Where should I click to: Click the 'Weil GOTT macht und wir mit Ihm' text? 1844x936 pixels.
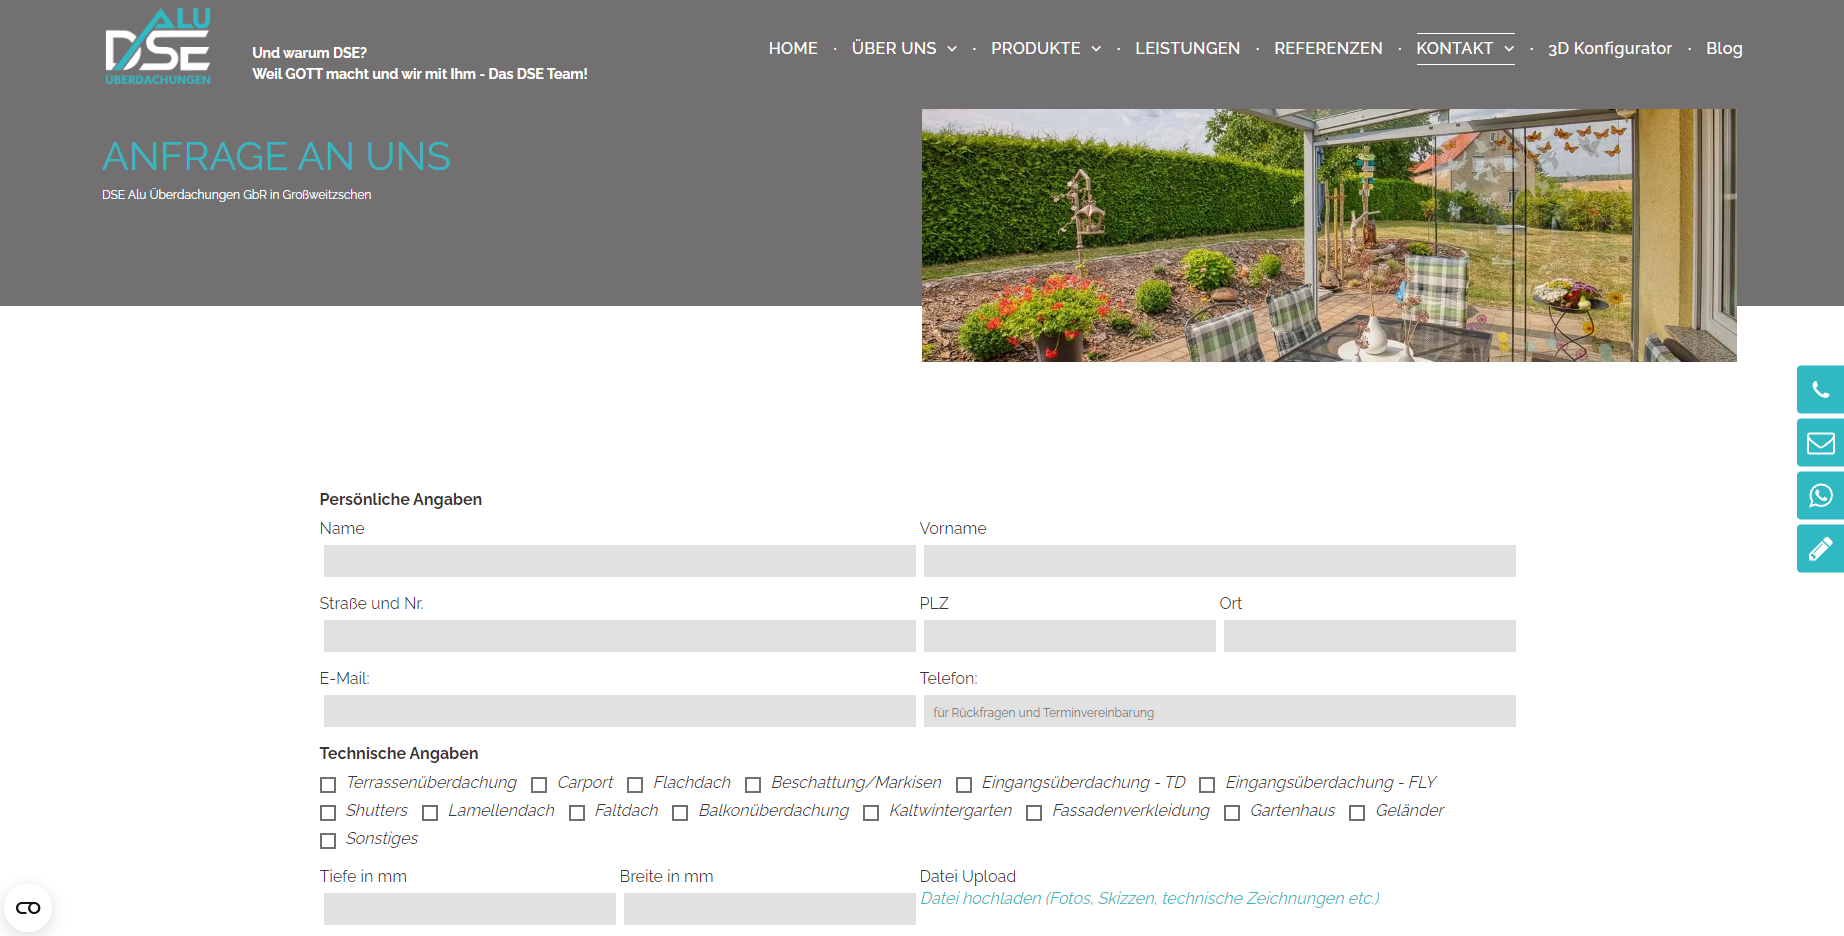click(x=364, y=74)
